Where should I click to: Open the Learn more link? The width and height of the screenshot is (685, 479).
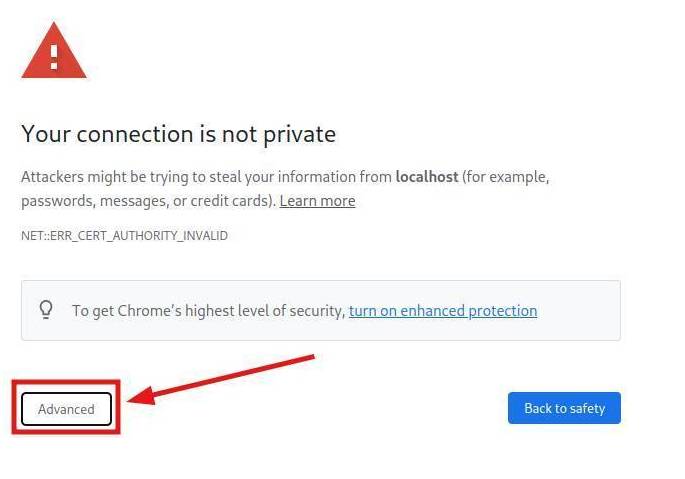point(317,201)
